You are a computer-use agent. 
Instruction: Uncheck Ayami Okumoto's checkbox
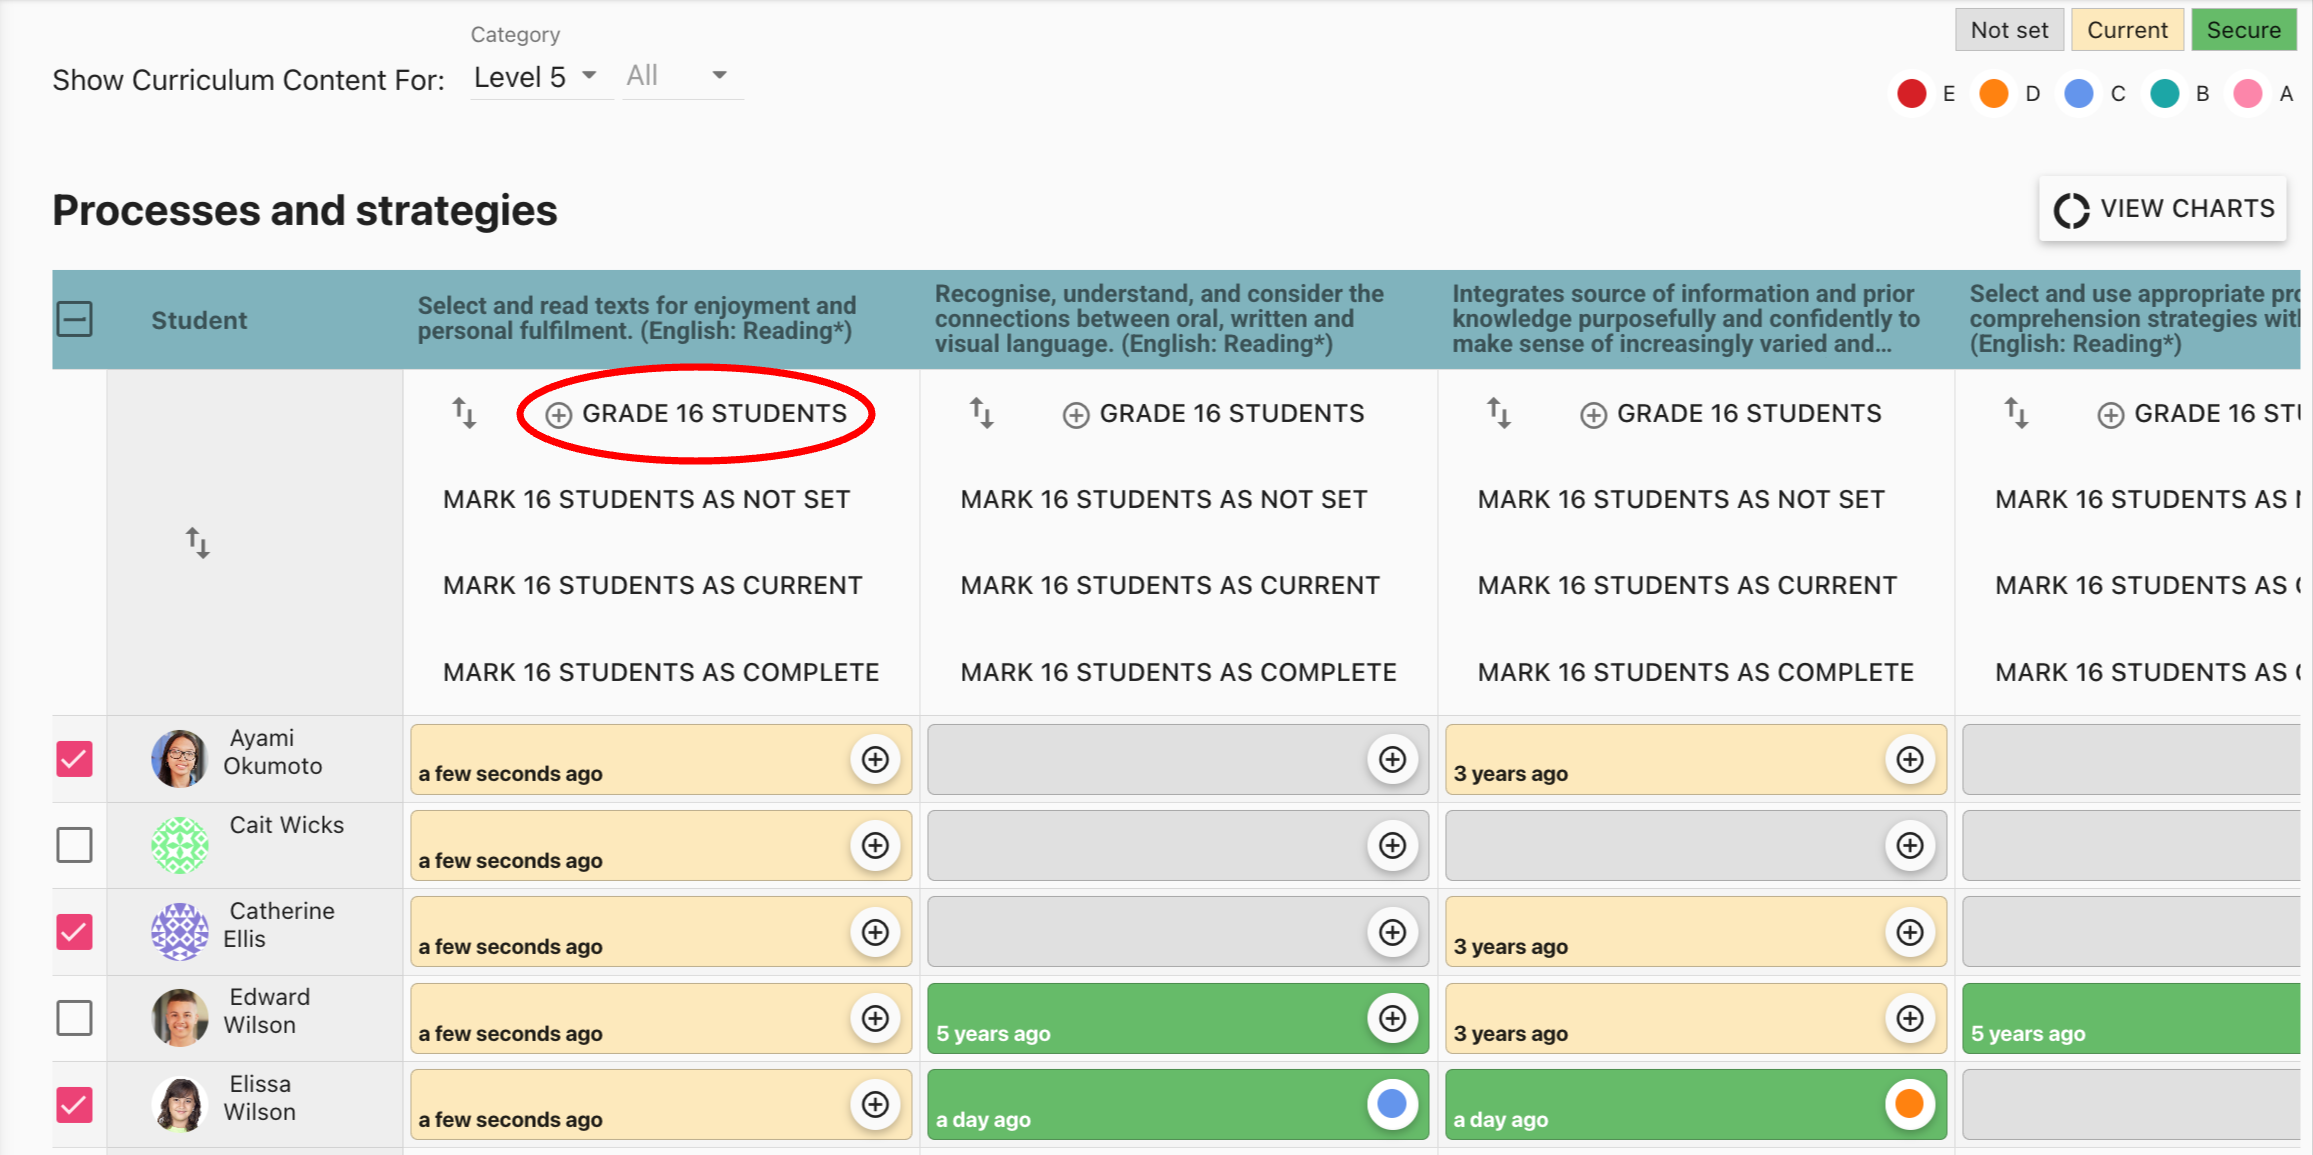click(75, 759)
